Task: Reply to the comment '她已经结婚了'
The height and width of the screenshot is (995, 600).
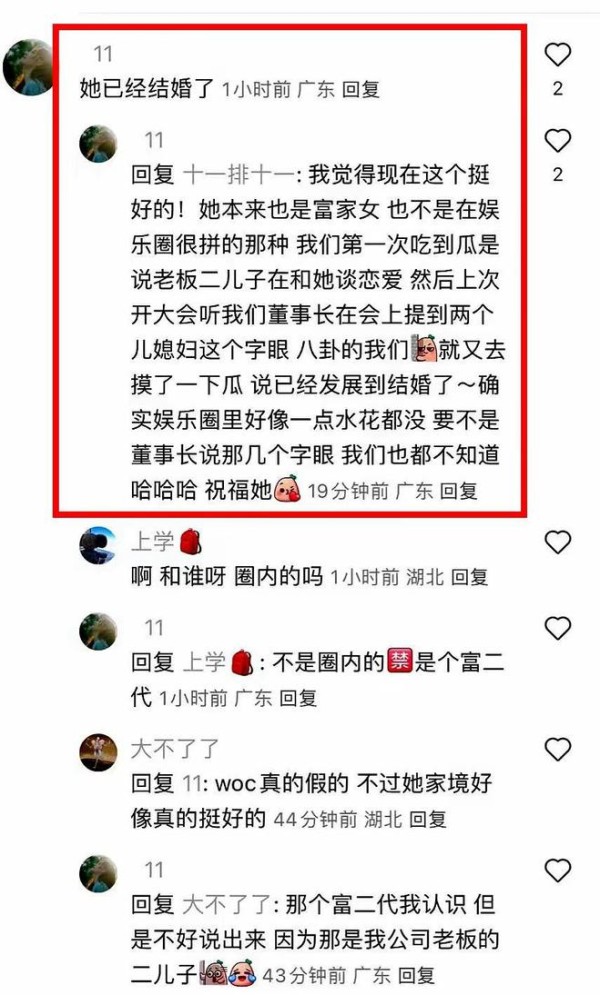Action: pyautogui.click(x=361, y=89)
